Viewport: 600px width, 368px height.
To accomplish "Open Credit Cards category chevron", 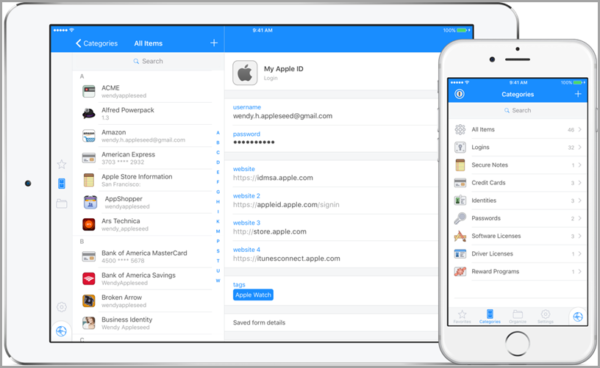I will (580, 183).
